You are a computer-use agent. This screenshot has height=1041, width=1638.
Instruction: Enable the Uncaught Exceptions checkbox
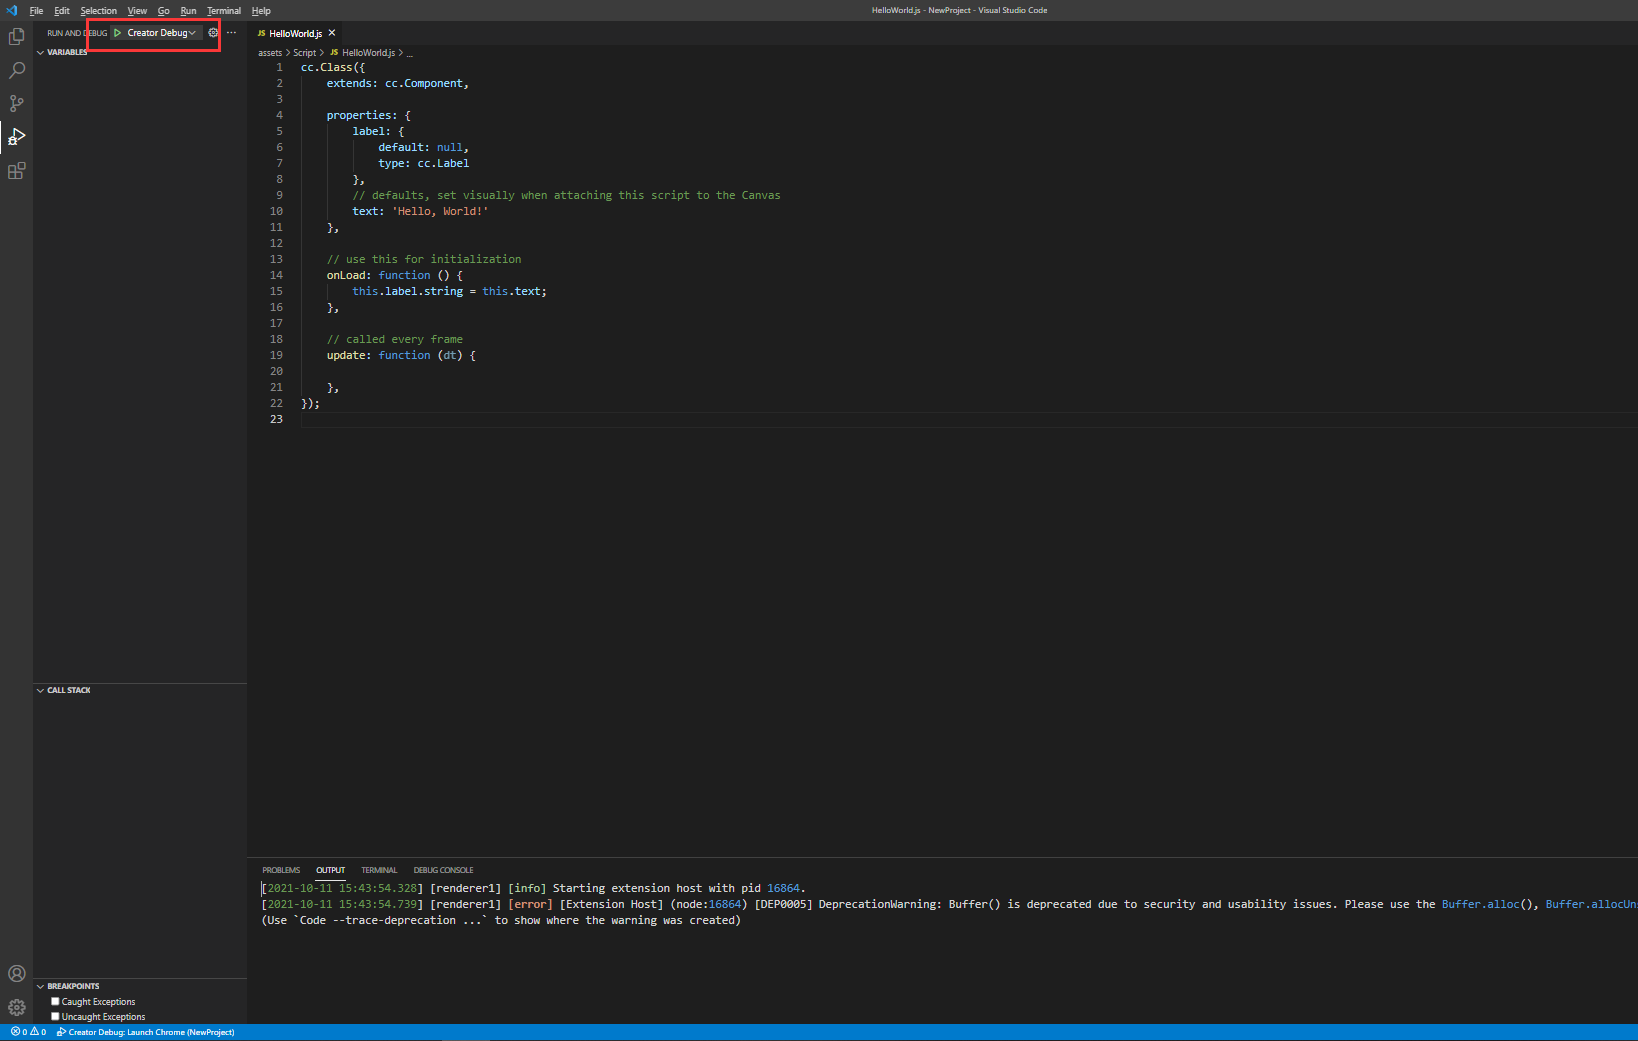click(56, 1016)
